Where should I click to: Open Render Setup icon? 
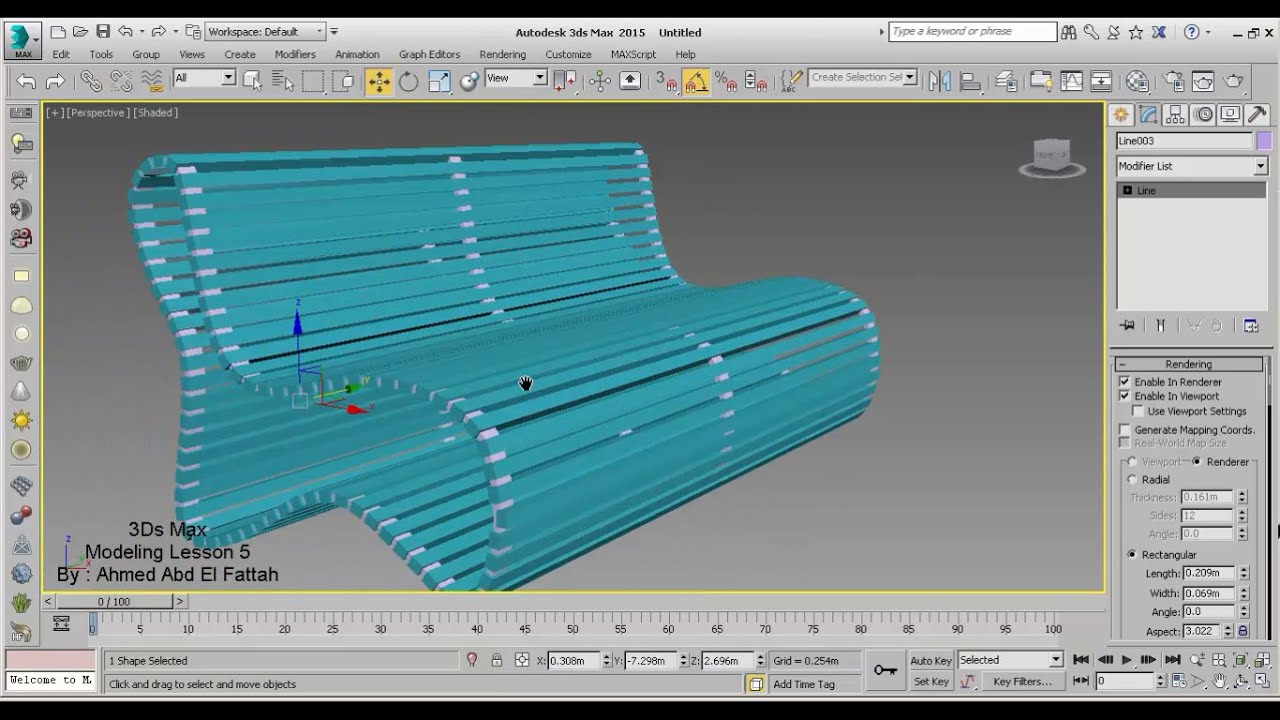pyautogui.click(x=1174, y=81)
